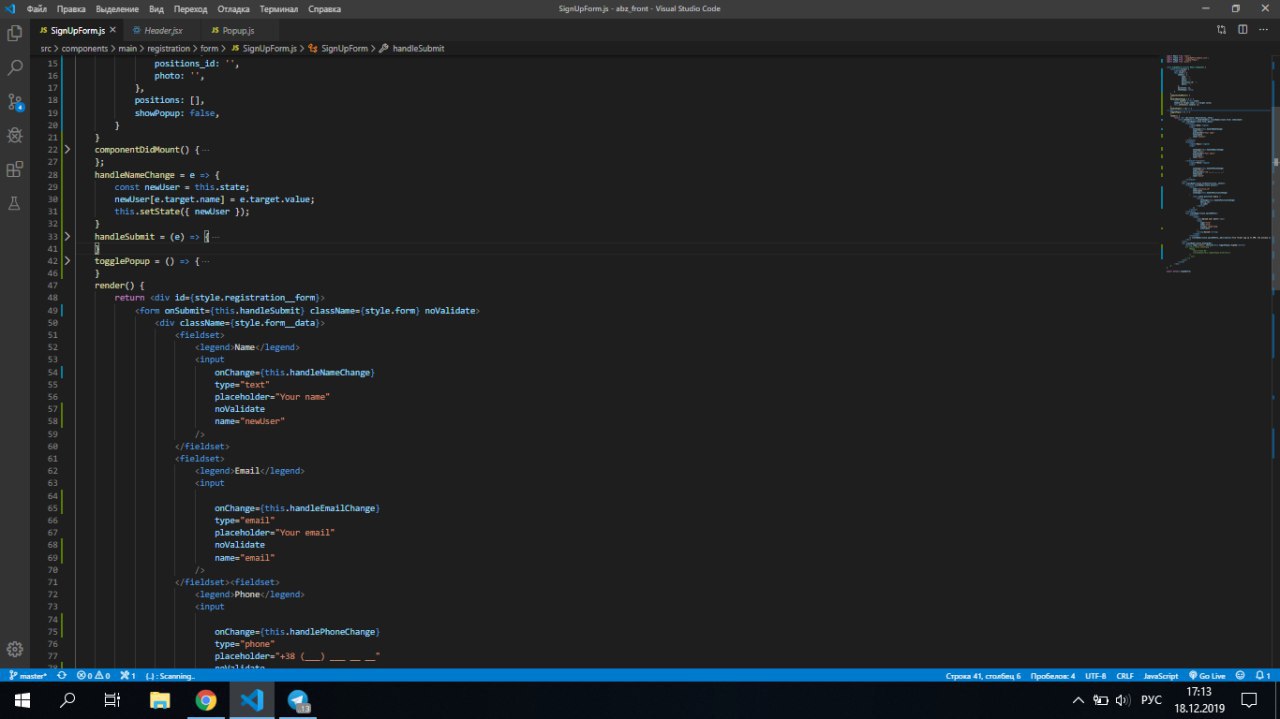Open Telegram from the taskbar
The width and height of the screenshot is (1280, 719).
click(x=299, y=700)
